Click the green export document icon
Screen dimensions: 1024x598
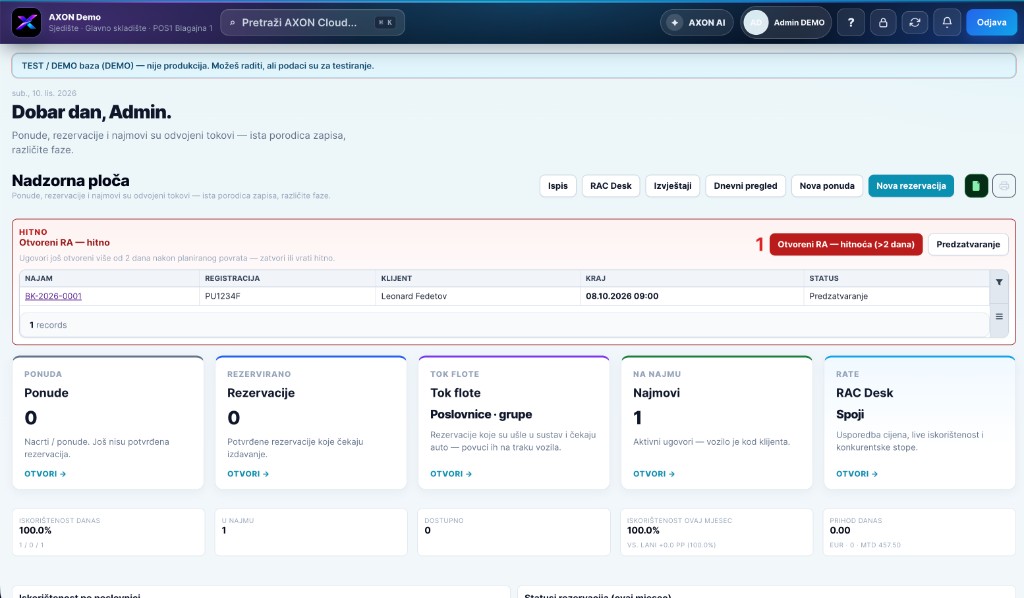pos(976,186)
